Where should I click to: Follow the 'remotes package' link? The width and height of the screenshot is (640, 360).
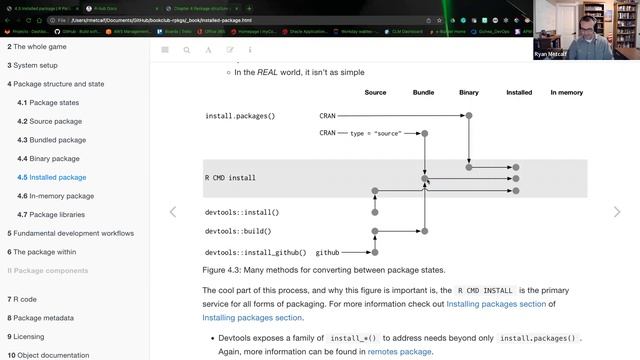pyautogui.click(x=400, y=351)
